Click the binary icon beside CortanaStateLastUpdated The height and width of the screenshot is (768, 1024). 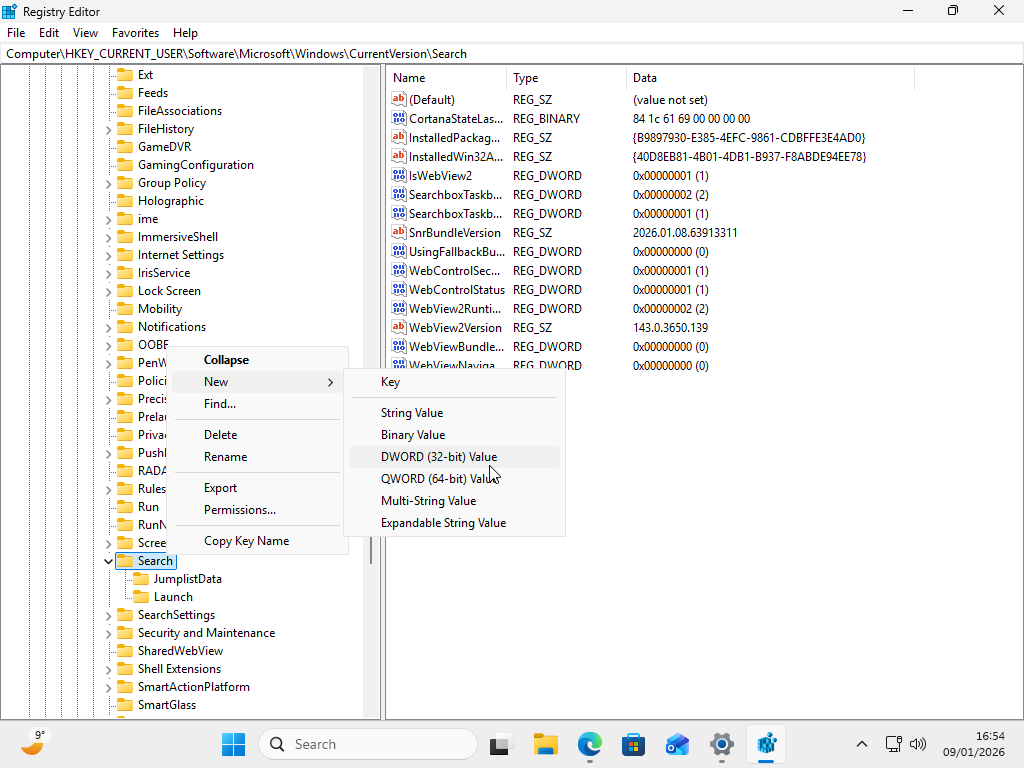[398, 118]
